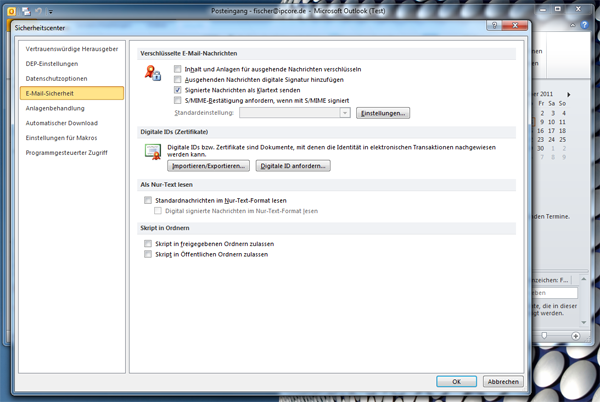Screen dimensions: 600x402
Task: Click the encrypted mail ribbon-and-lock icon
Action: coord(153,73)
